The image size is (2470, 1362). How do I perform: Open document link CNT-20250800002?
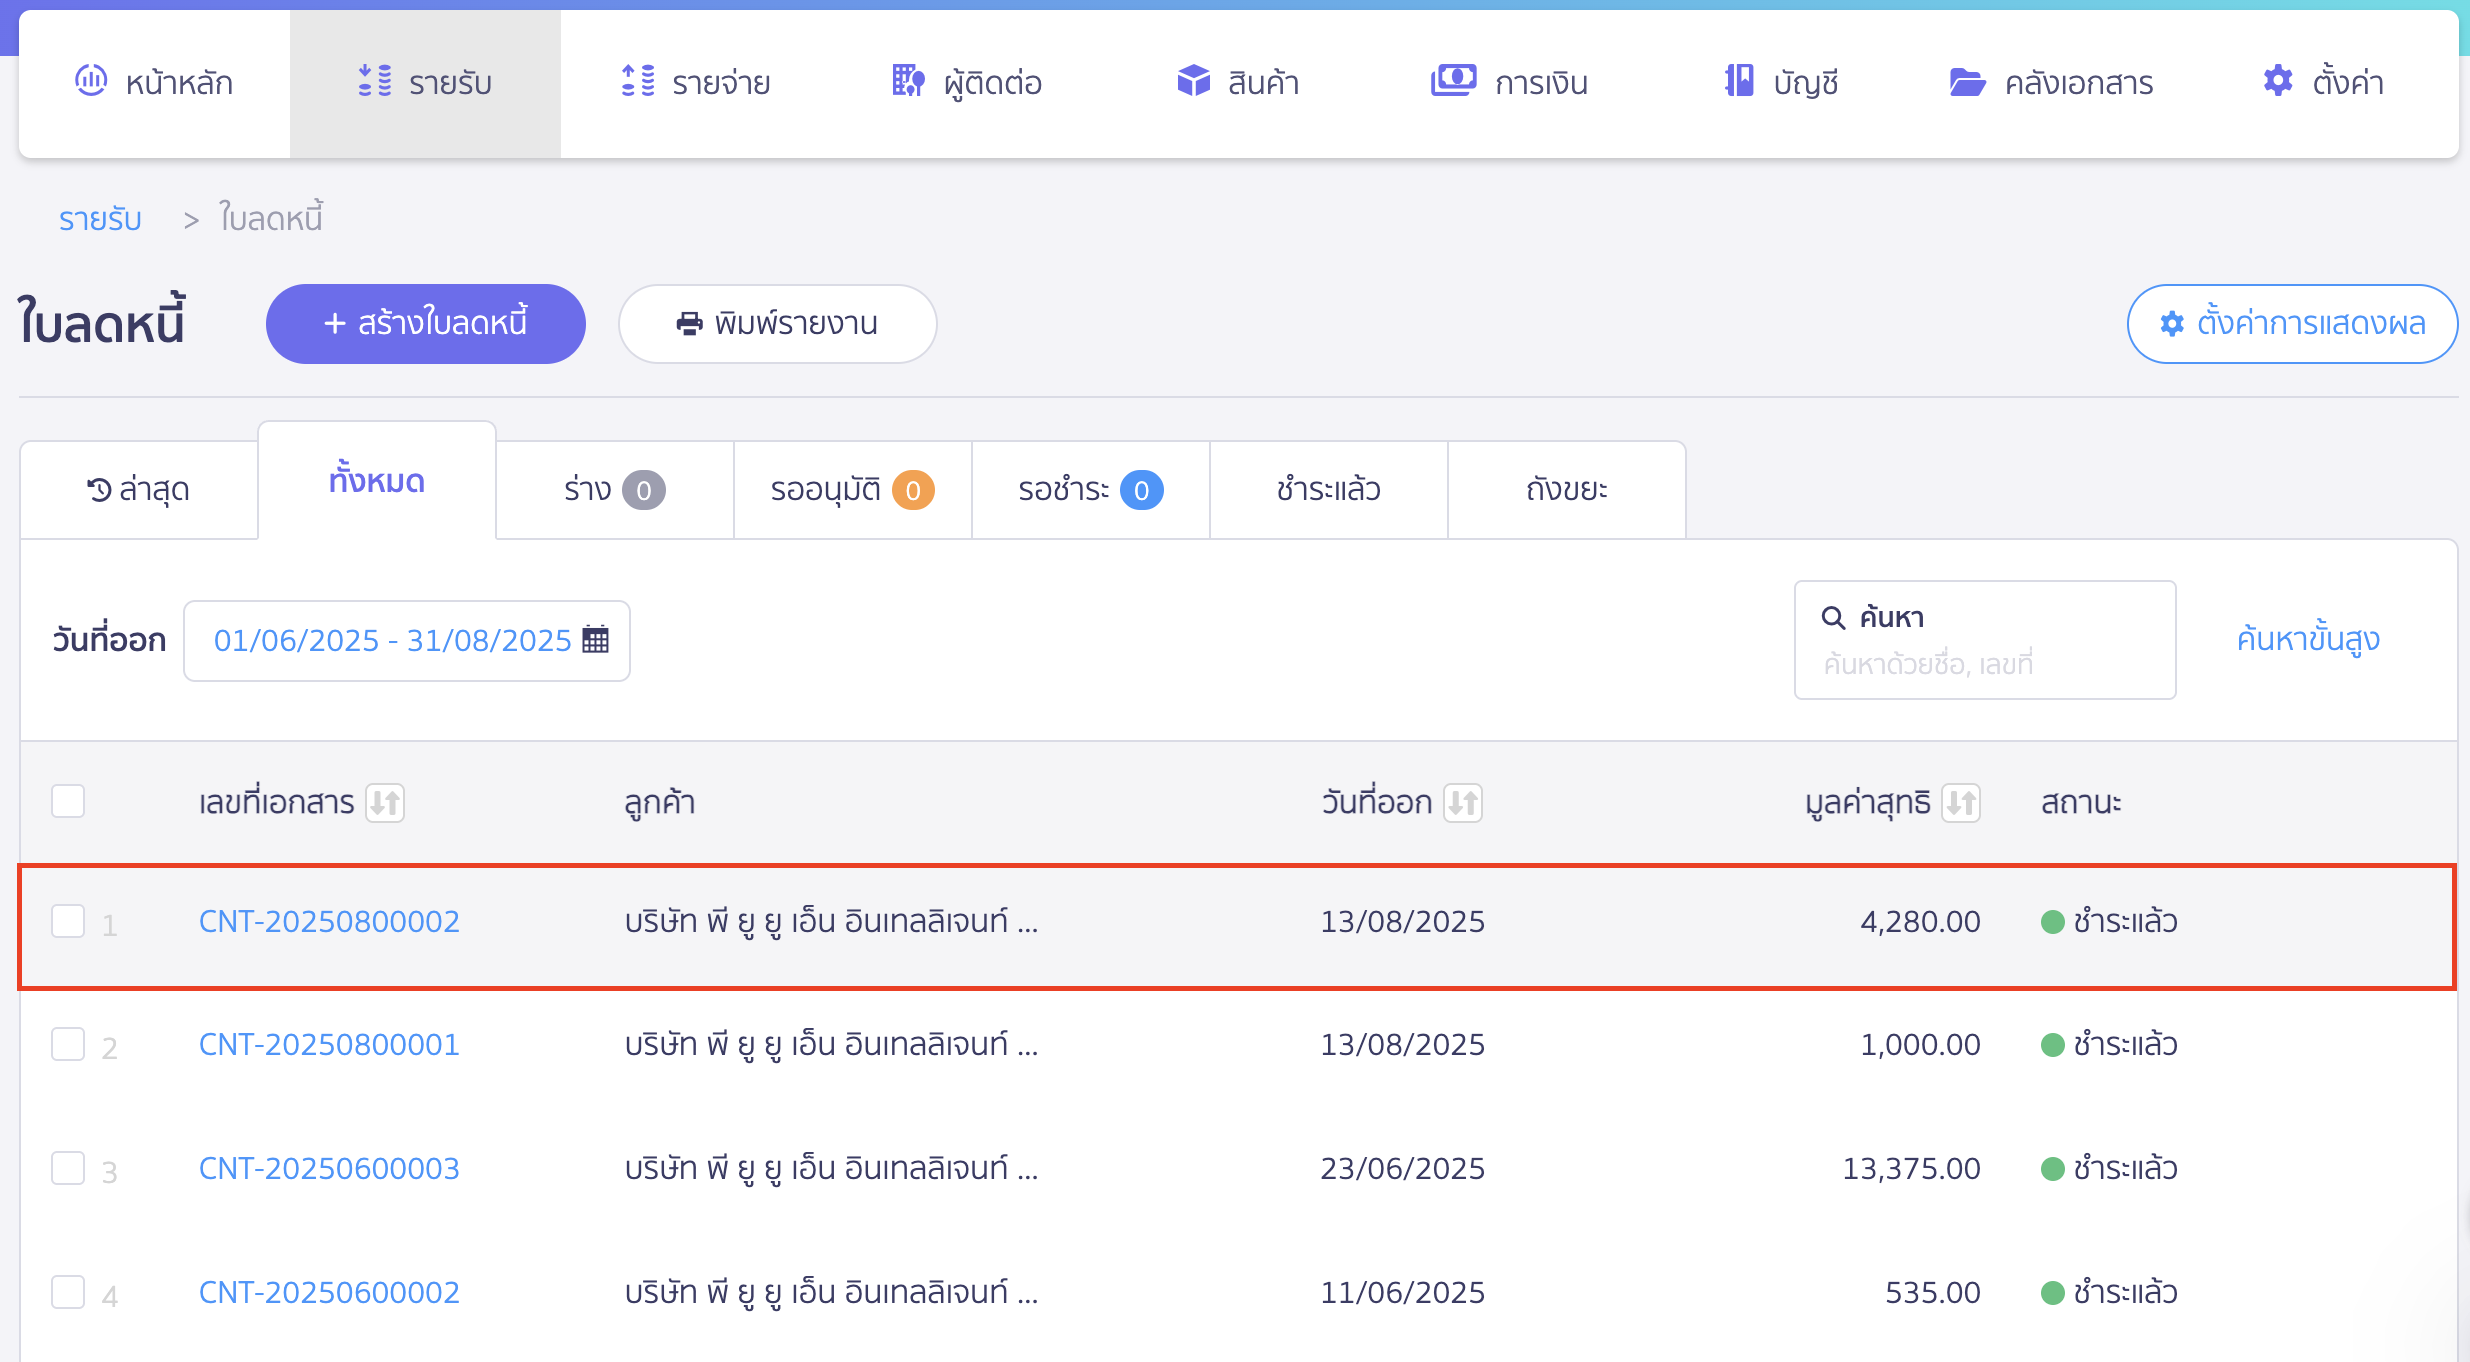[329, 921]
